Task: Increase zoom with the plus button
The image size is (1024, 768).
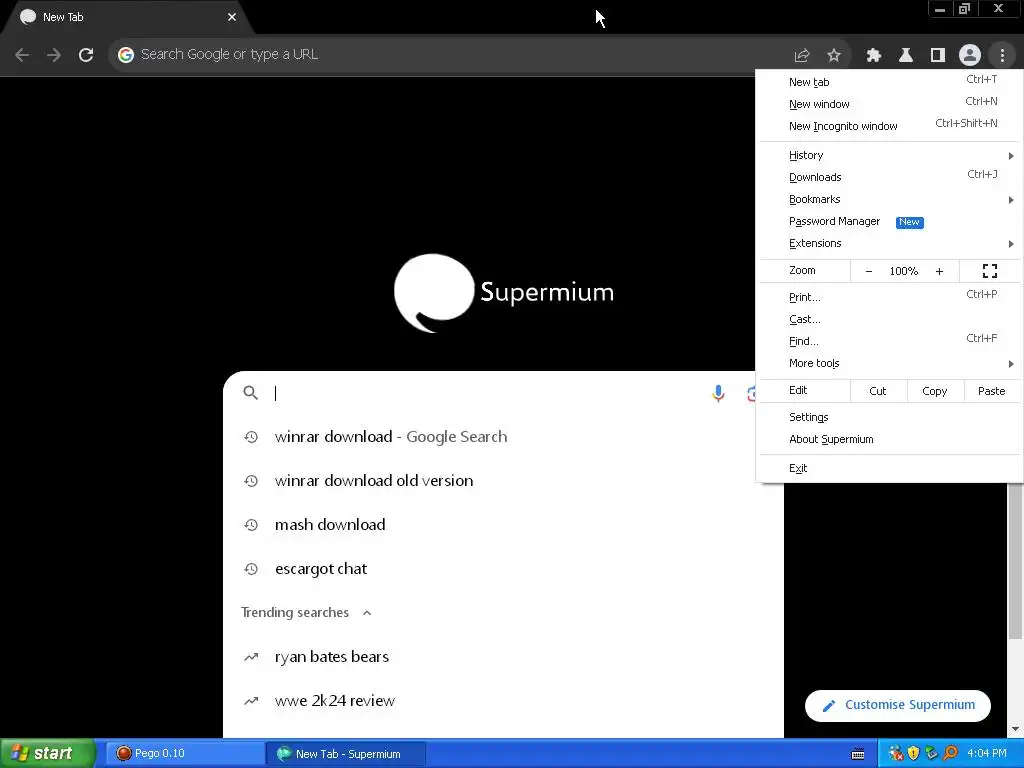Action: pos(939,272)
